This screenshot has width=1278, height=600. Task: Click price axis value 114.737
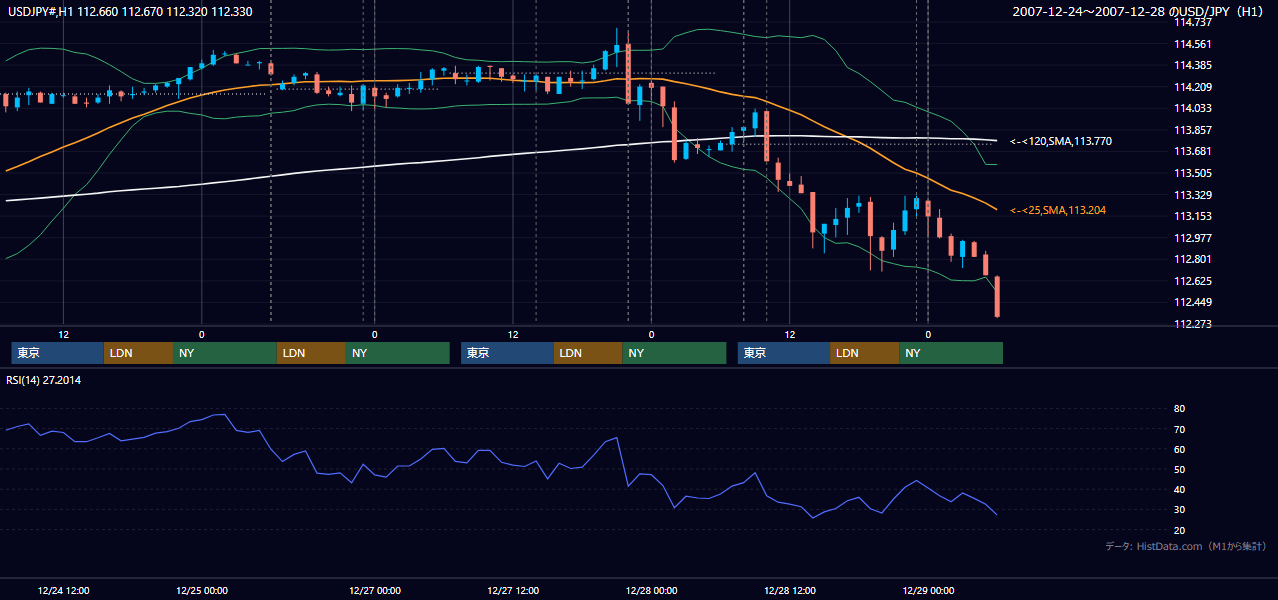tap(1193, 22)
